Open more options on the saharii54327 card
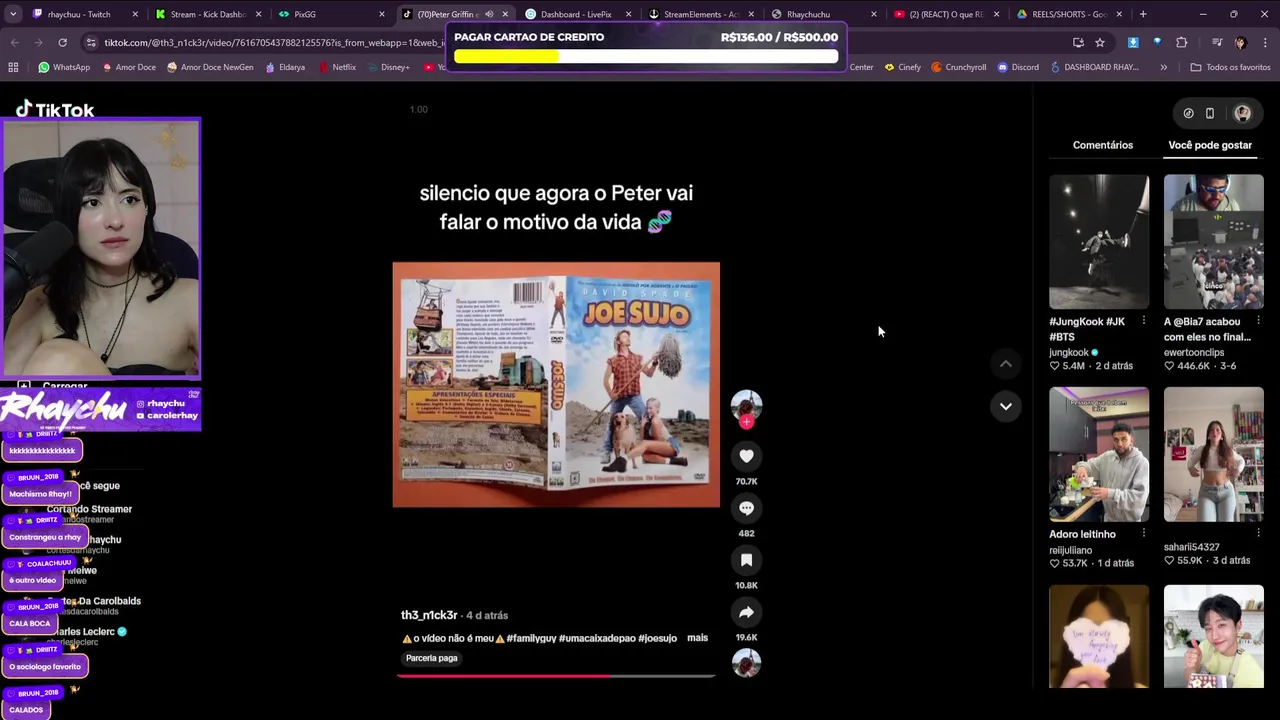Screen dimensions: 1280x720 tap(1258, 533)
